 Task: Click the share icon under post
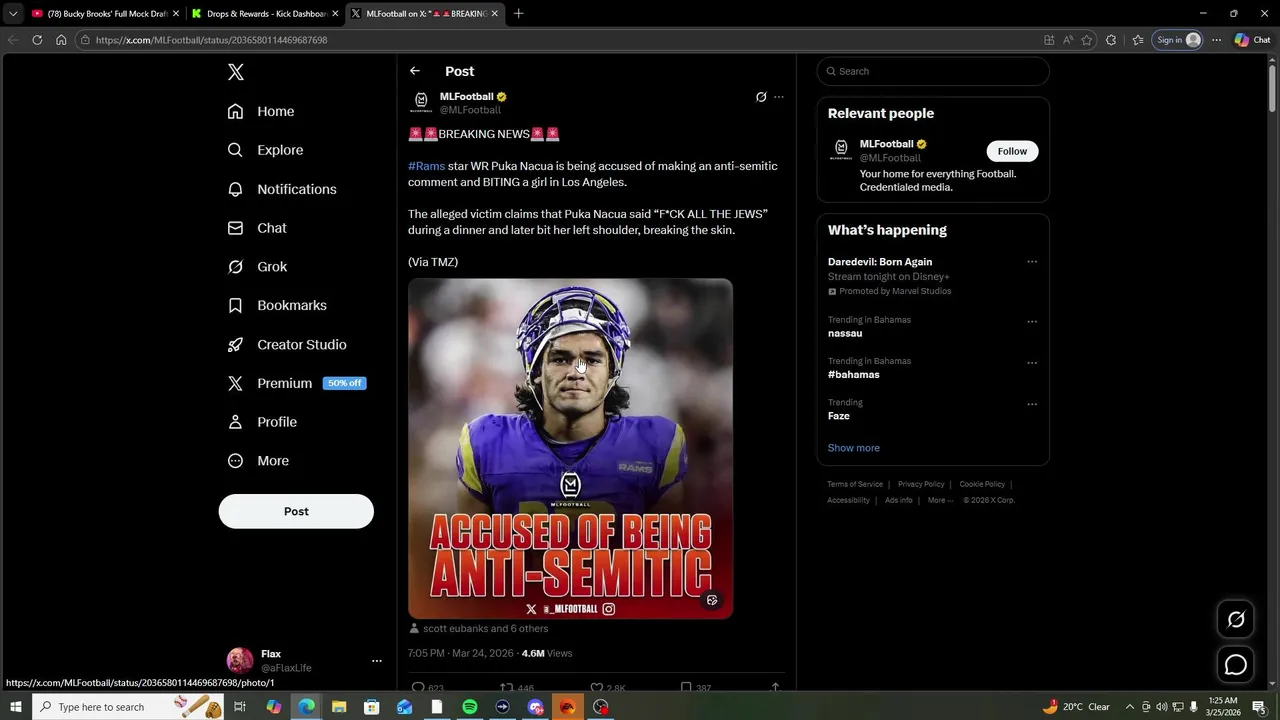click(775, 688)
